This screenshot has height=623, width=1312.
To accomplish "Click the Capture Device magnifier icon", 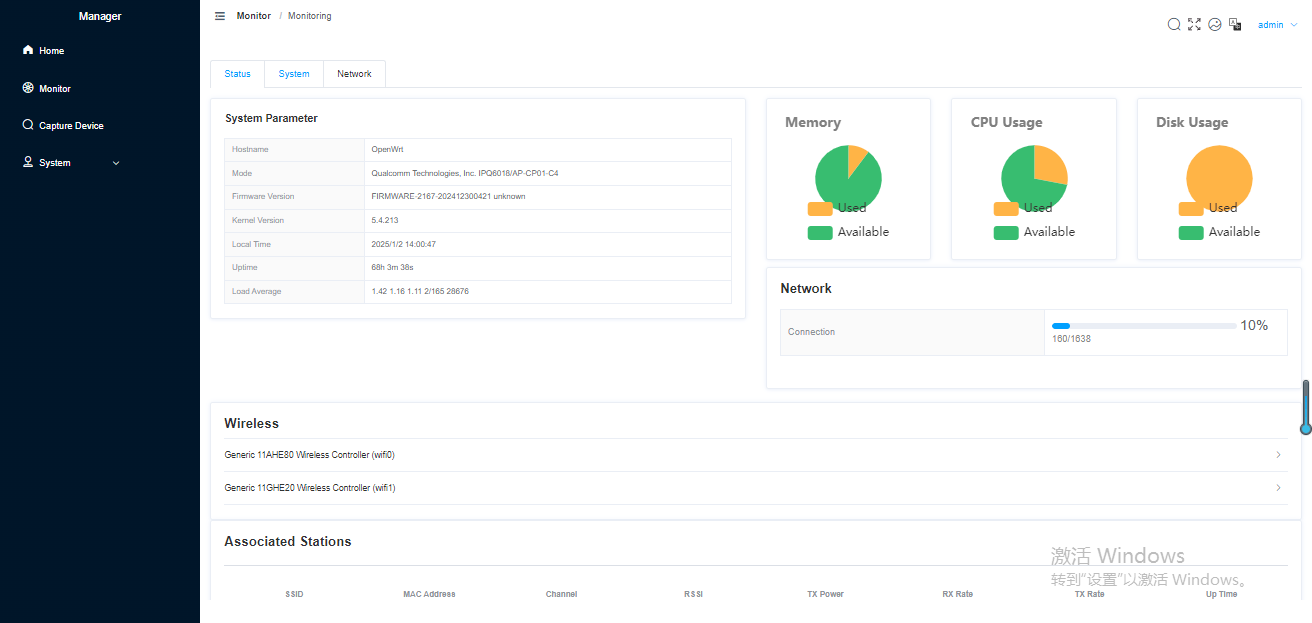I will 28,125.
